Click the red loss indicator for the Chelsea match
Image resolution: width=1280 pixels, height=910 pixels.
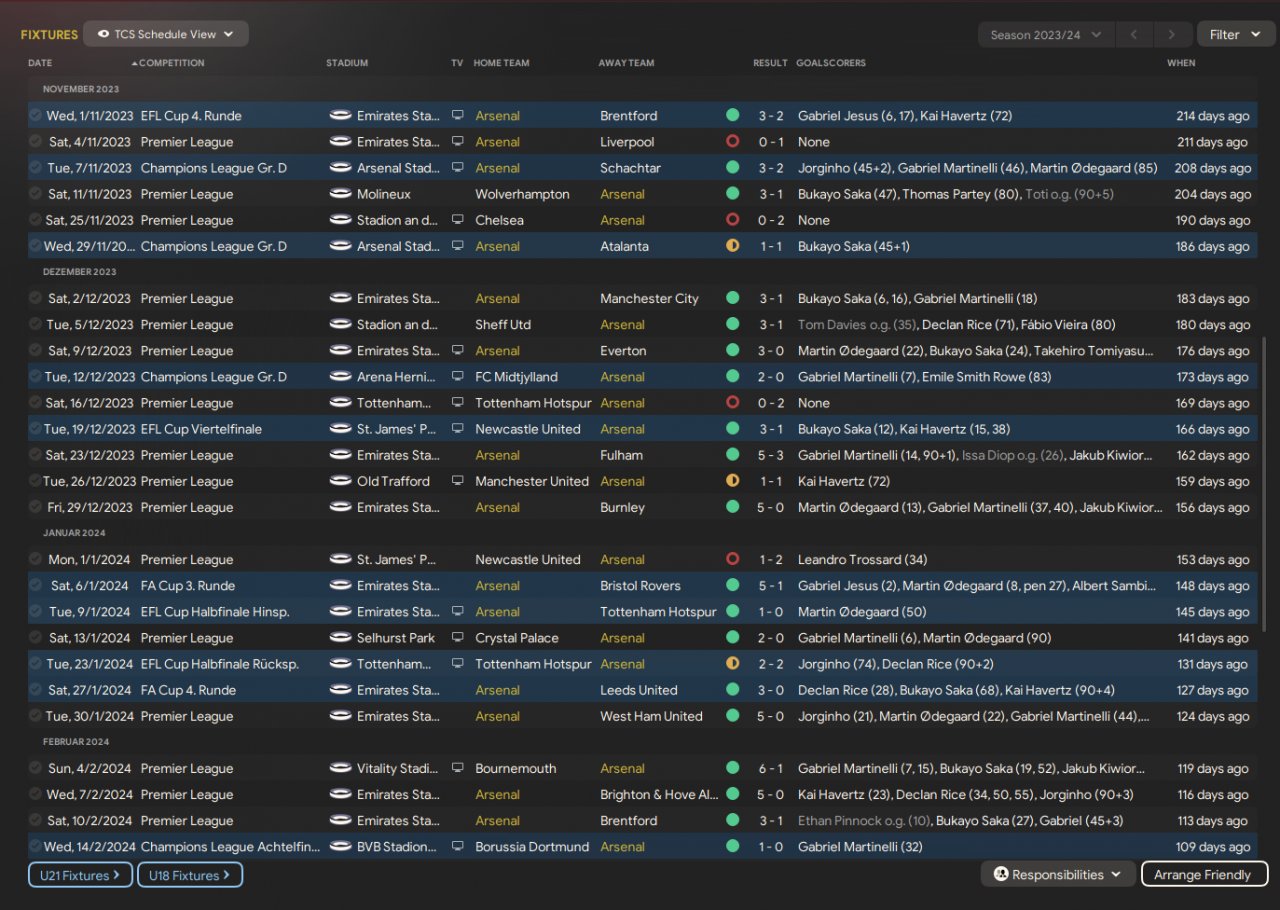(x=733, y=220)
